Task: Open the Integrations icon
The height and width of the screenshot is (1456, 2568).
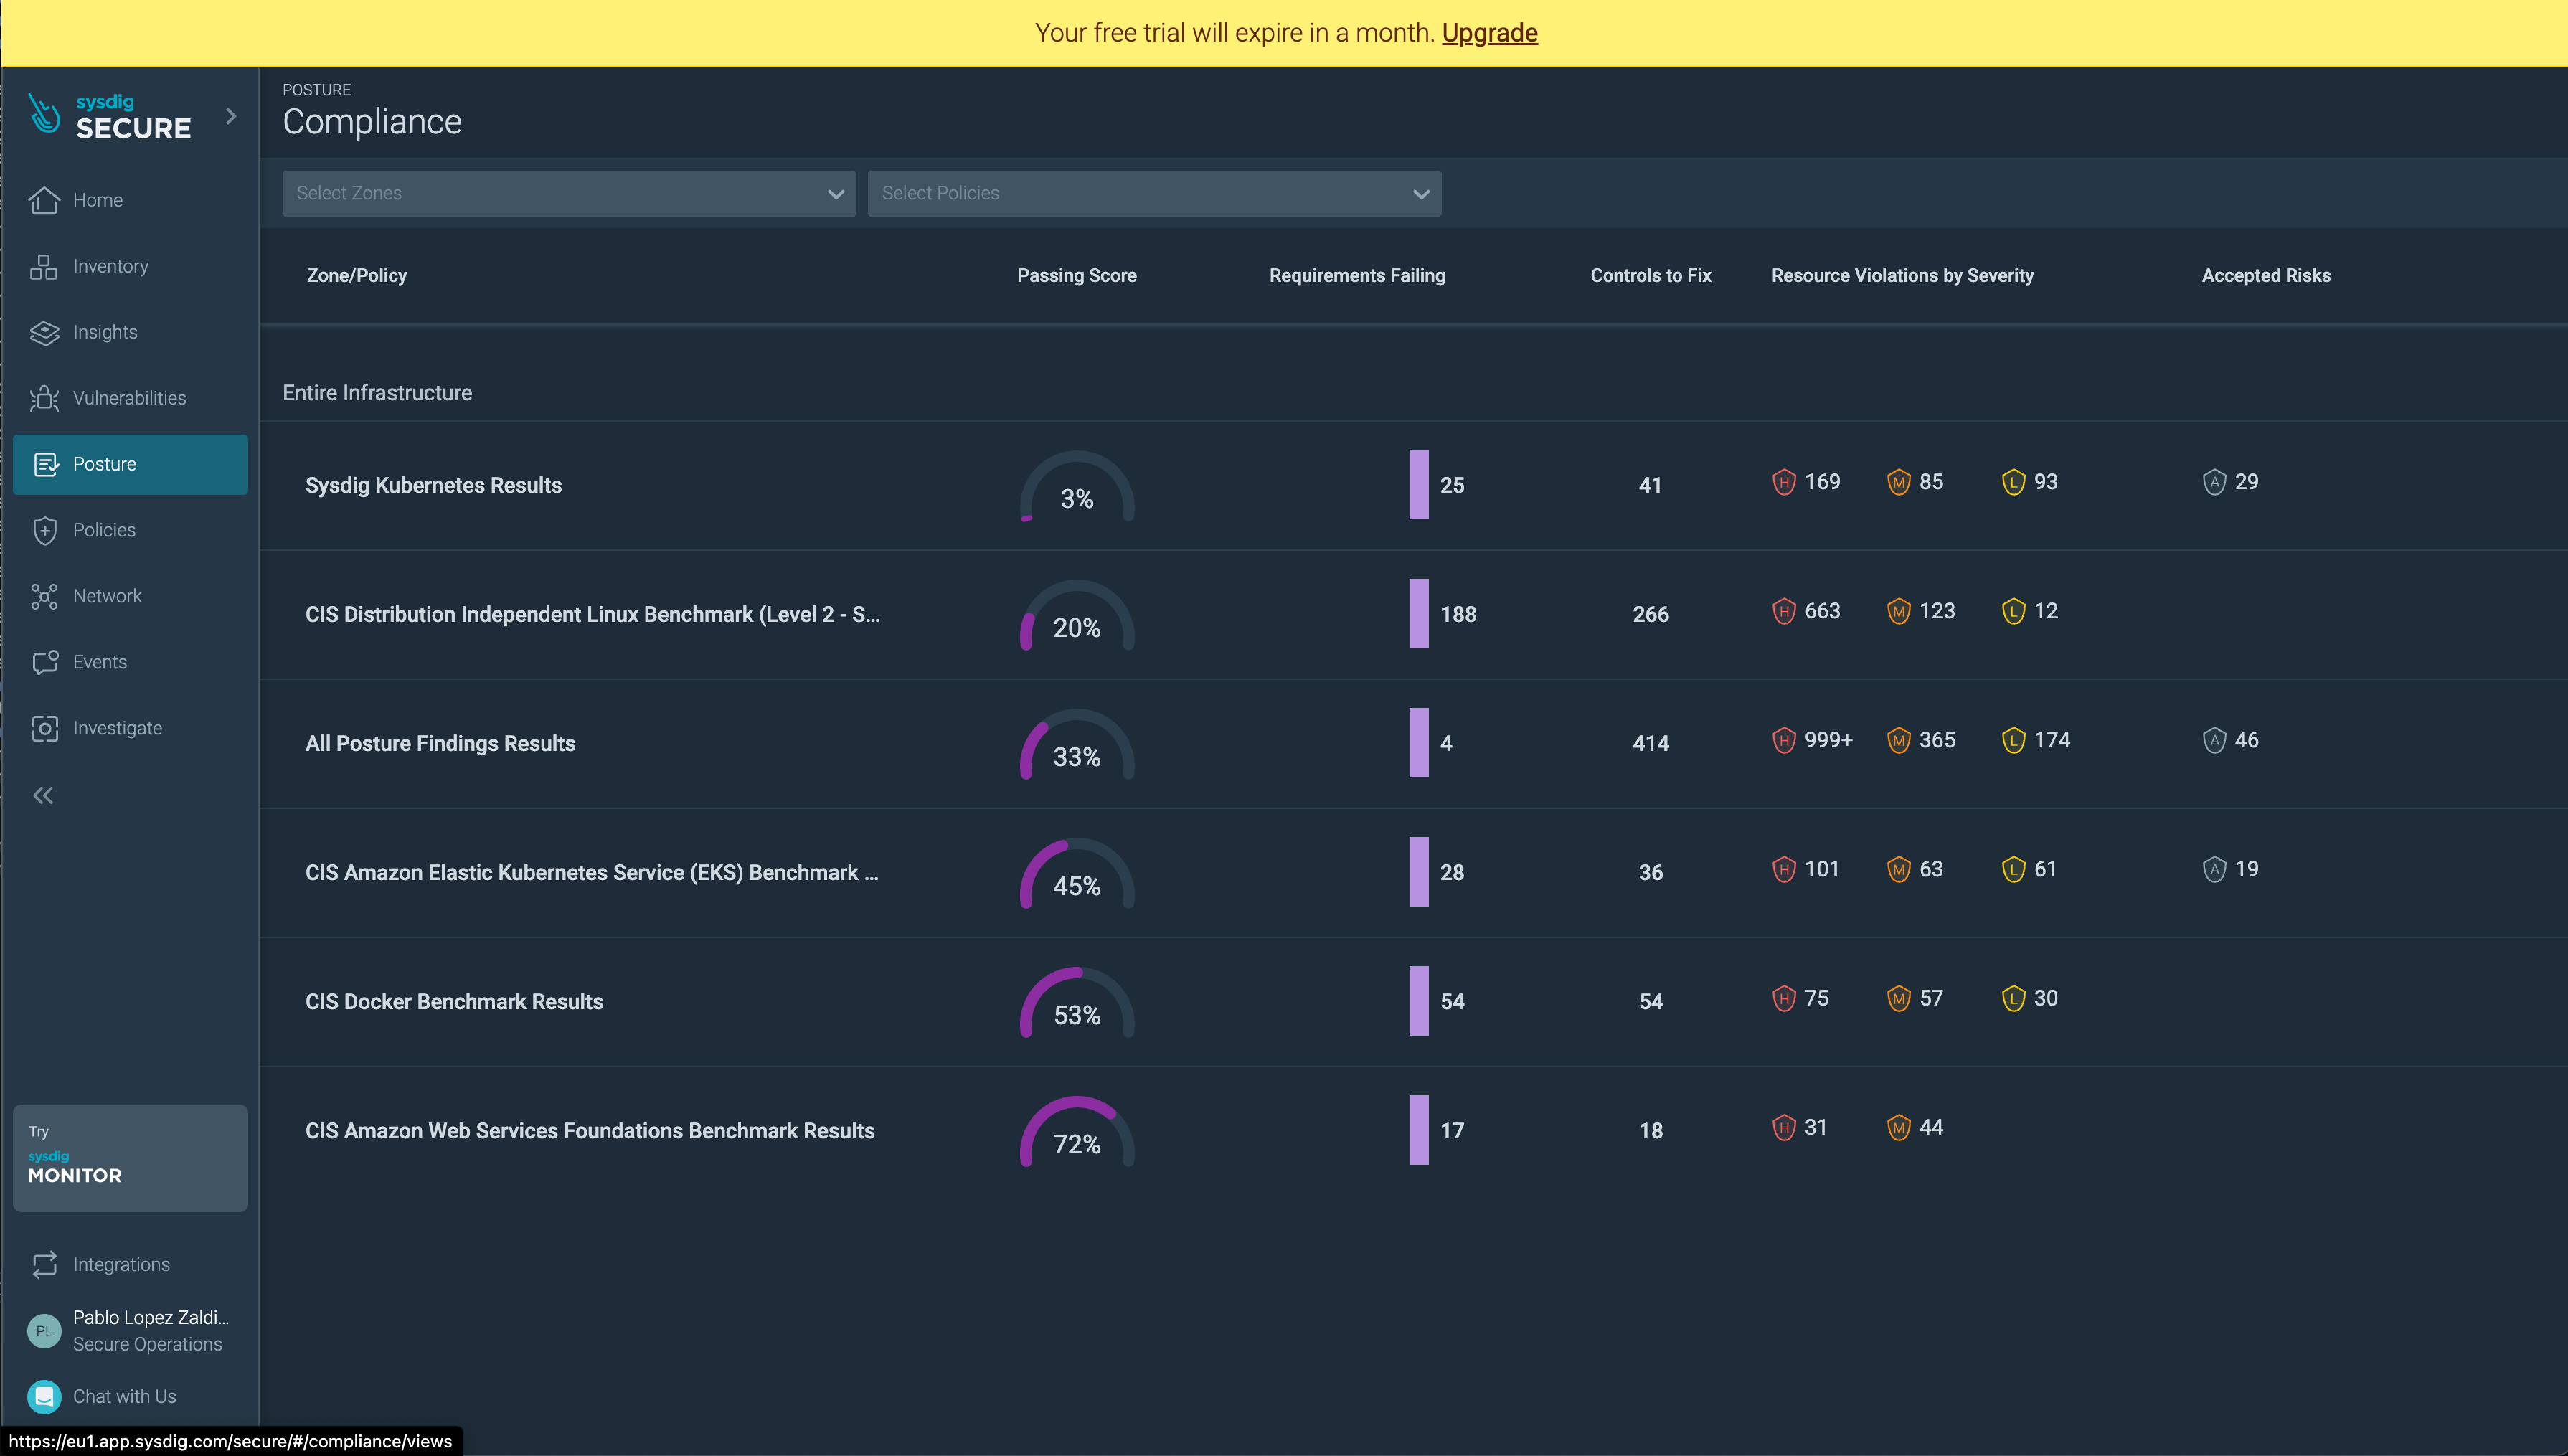Action: click(44, 1264)
